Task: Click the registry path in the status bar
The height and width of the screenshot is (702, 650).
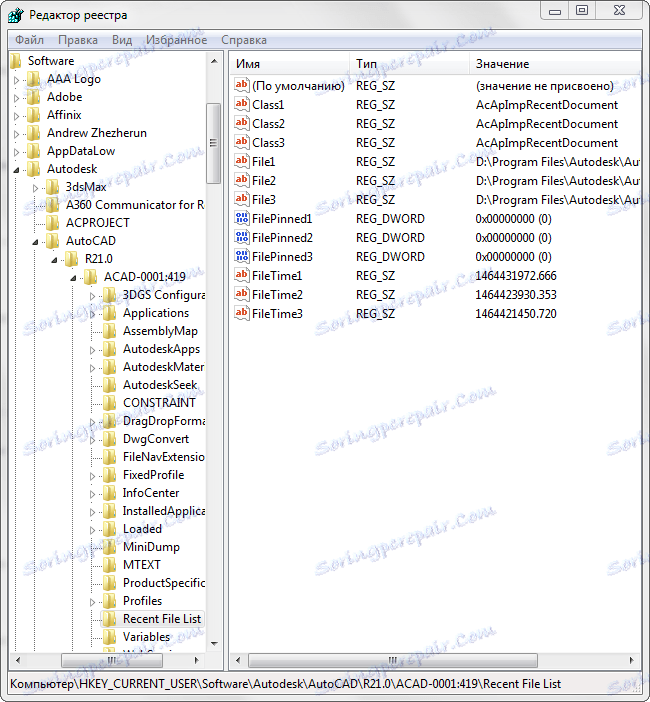Action: pyautogui.click(x=285, y=684)
